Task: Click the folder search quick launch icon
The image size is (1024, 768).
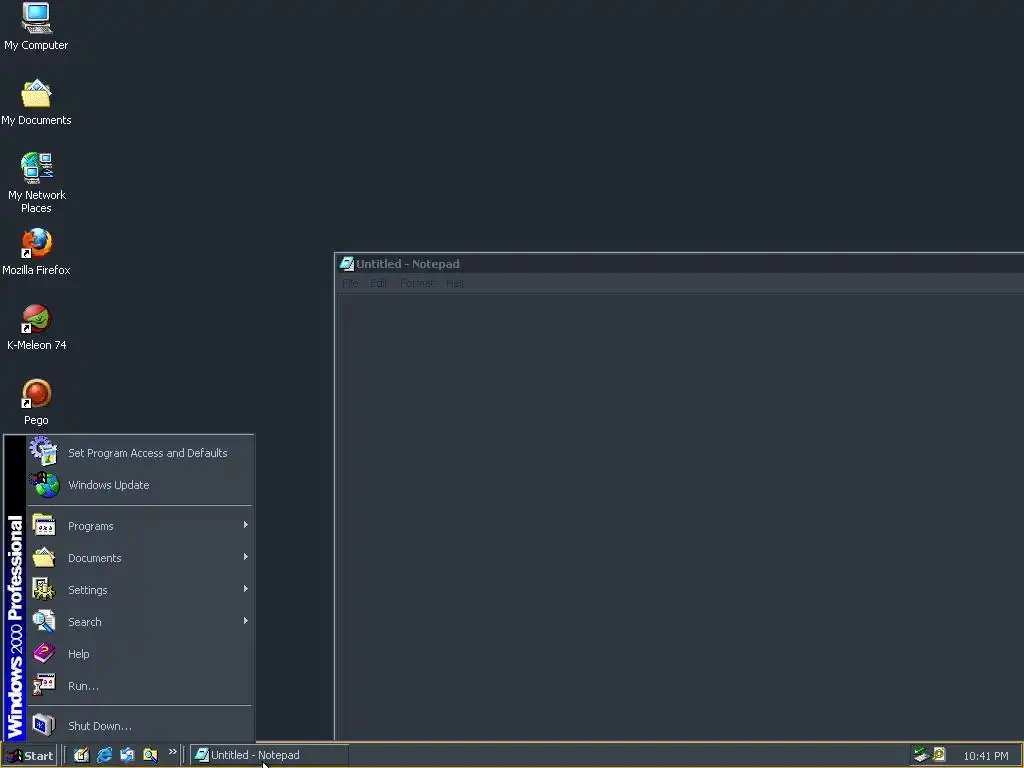Action: (x=150, y=755)
